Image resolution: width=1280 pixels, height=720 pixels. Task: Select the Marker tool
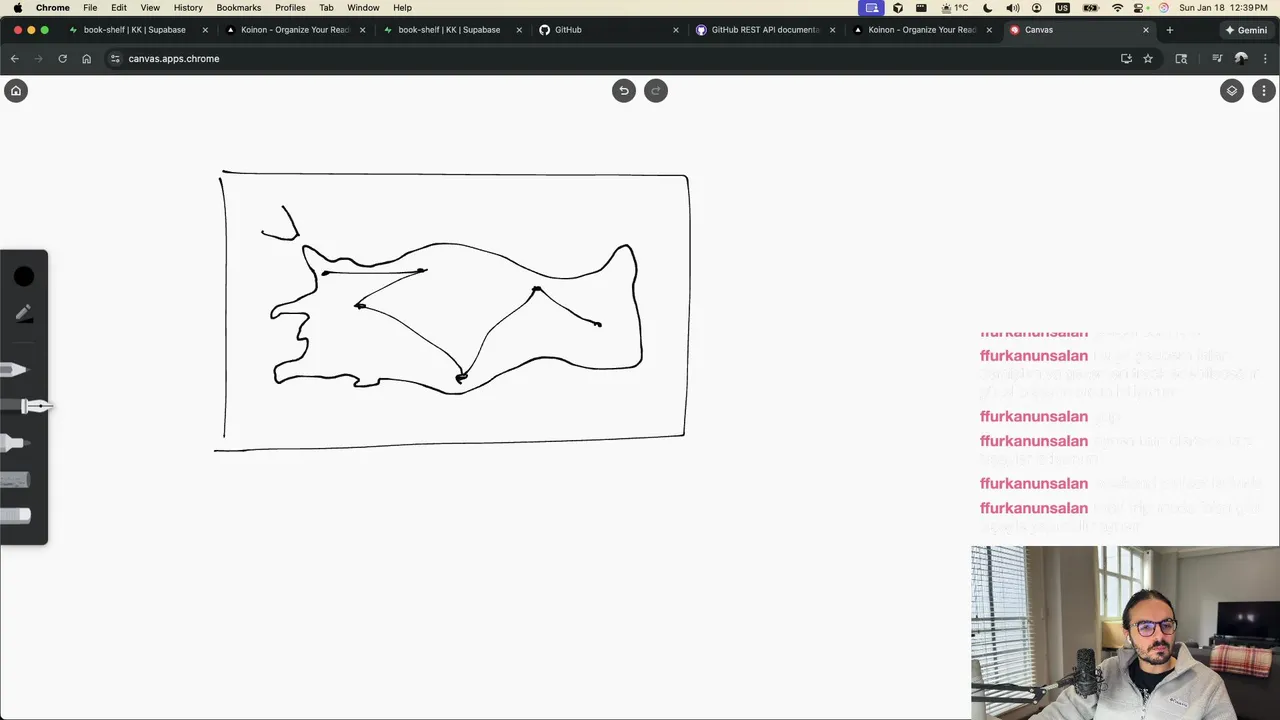[14, 443]
